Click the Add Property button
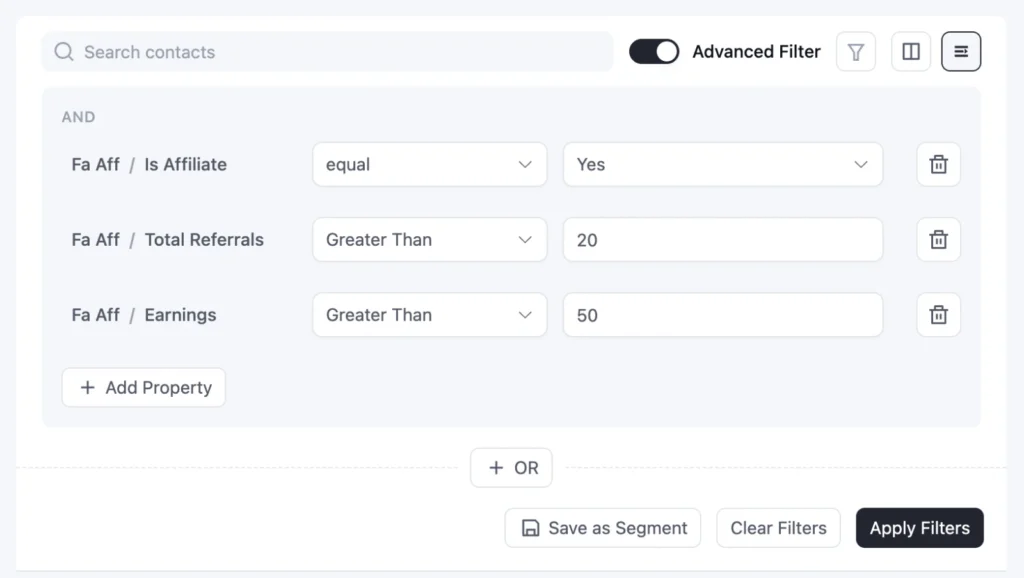This screenshot has width=1024, height=578. tap(144, 387)
